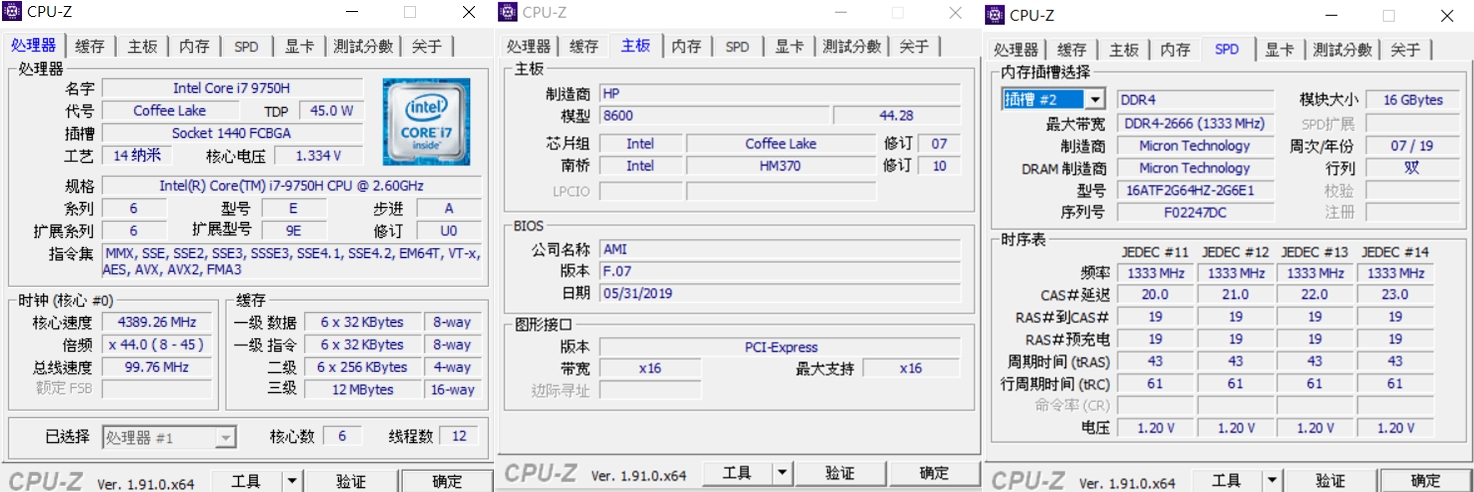This screenshot has width=1474, height=492.
Task: Click the 22.0 CAS latency value
Action: (1314, 295)
